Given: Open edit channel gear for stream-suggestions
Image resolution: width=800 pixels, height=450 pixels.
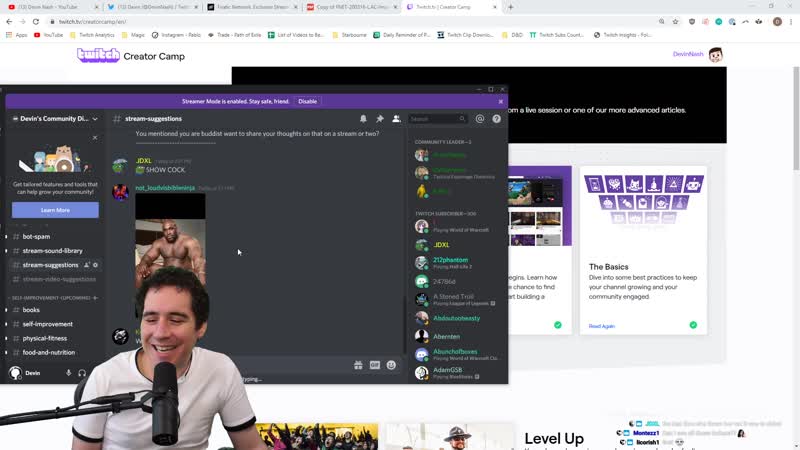Looking at the screenshot, I should [x=96, y=265].
